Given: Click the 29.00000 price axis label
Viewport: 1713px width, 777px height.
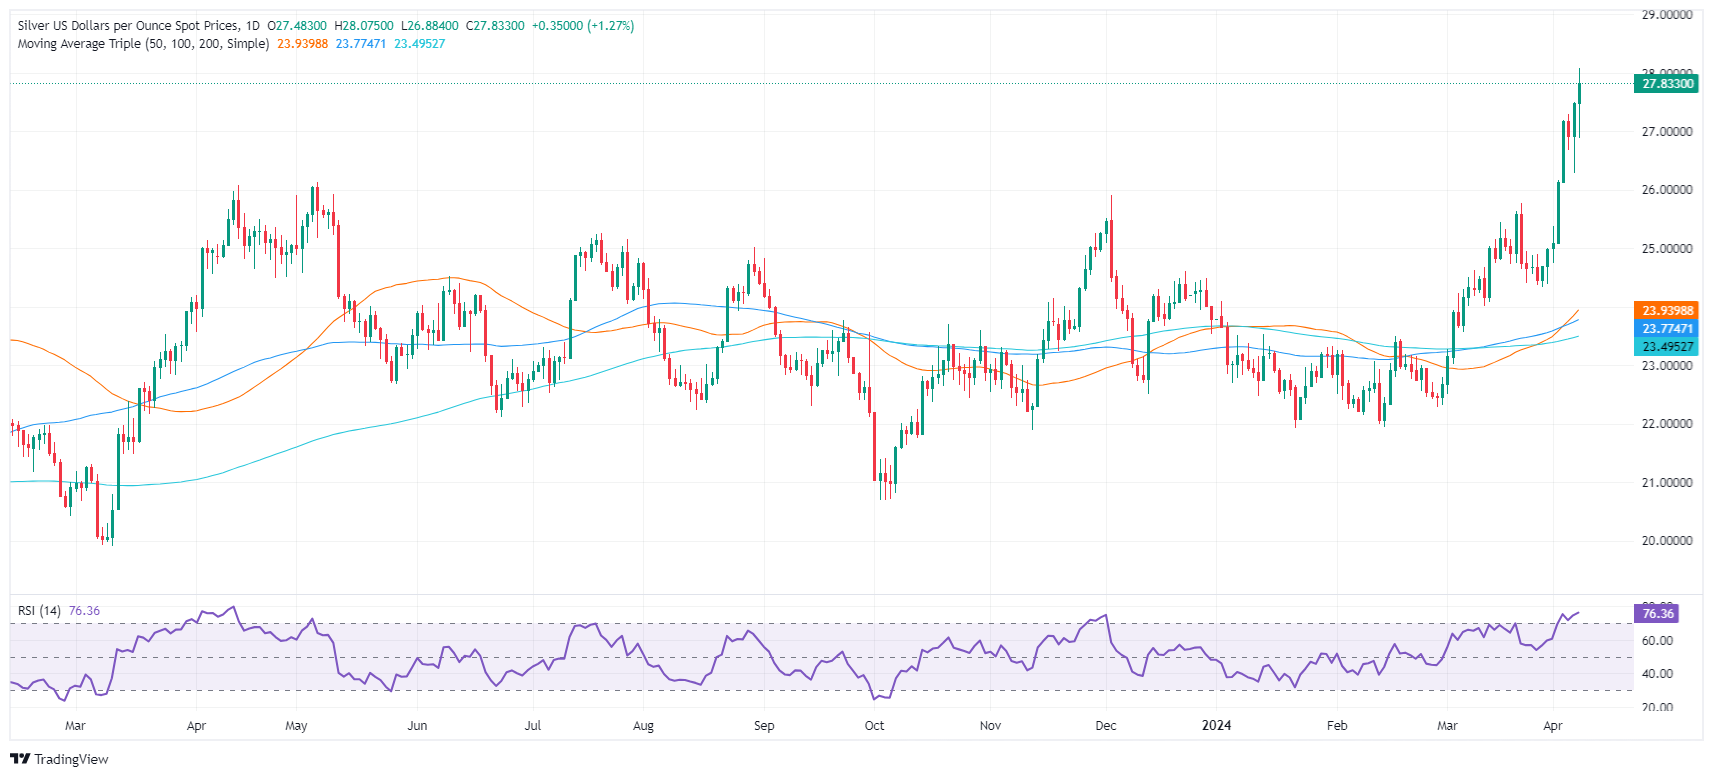Looking at the screenshot, I should (x=1666, y=15).
